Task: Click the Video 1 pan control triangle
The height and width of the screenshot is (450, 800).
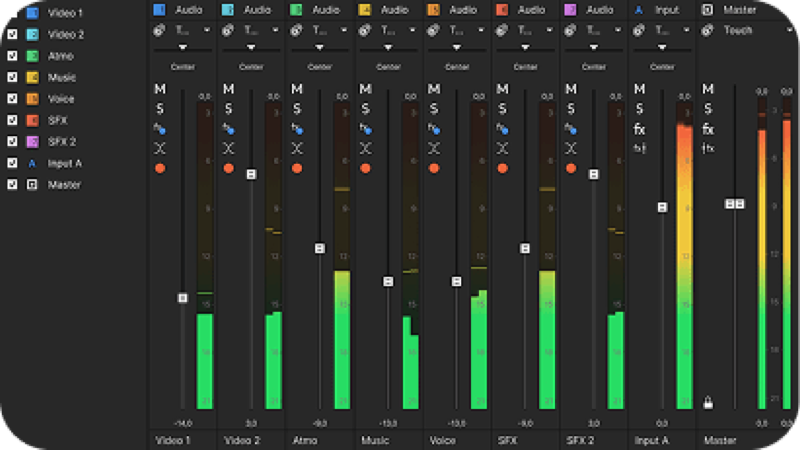Action: click(x=183, y=47)
